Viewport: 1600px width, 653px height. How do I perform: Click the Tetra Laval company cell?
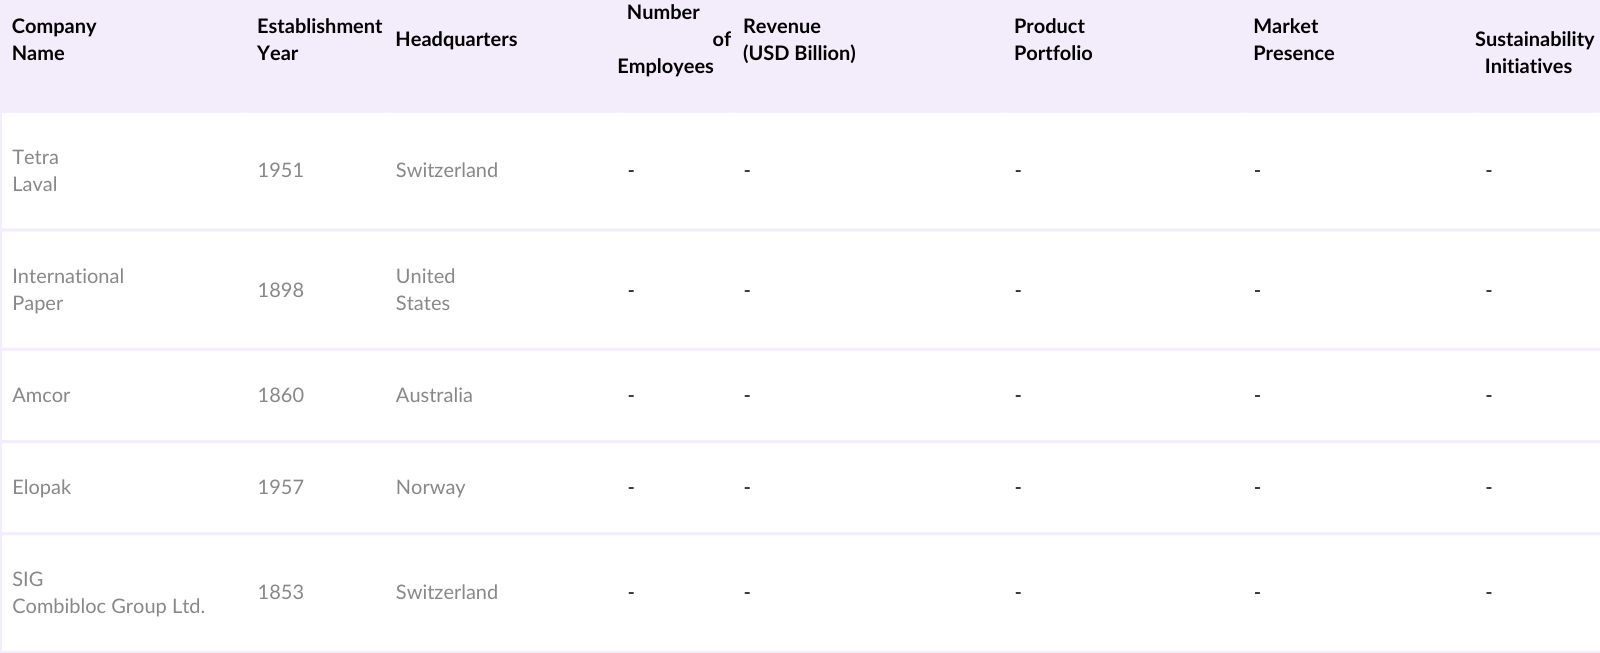[35, 171]
